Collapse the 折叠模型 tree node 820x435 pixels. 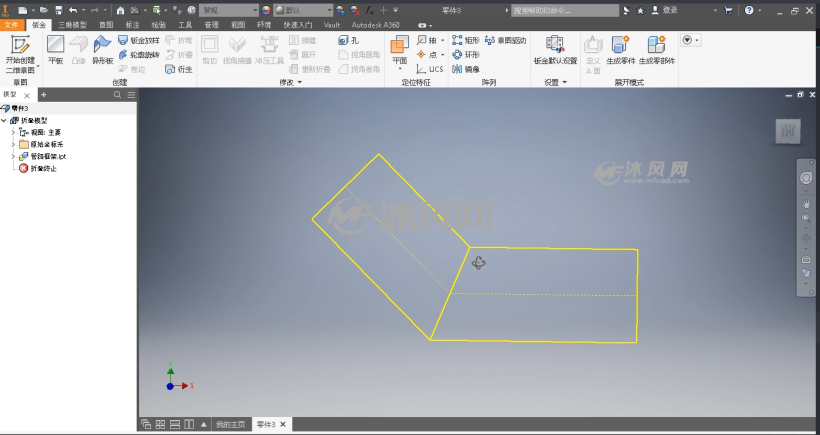(4, 120)
